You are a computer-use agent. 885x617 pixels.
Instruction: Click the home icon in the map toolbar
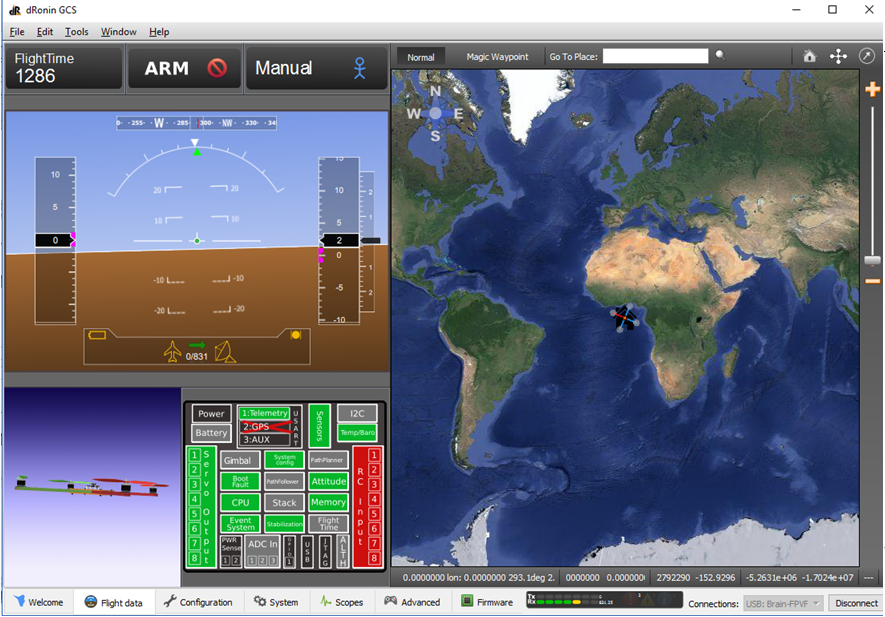tap(809, 56)
